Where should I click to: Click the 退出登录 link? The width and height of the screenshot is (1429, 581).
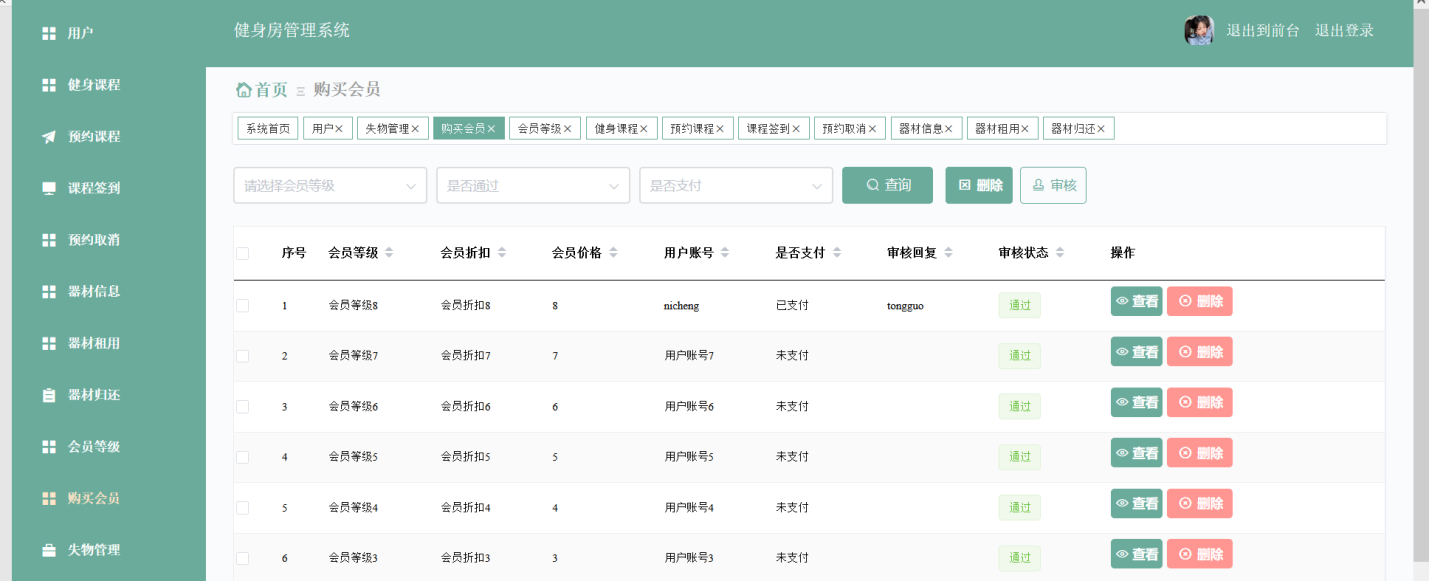click(1345, 31)
